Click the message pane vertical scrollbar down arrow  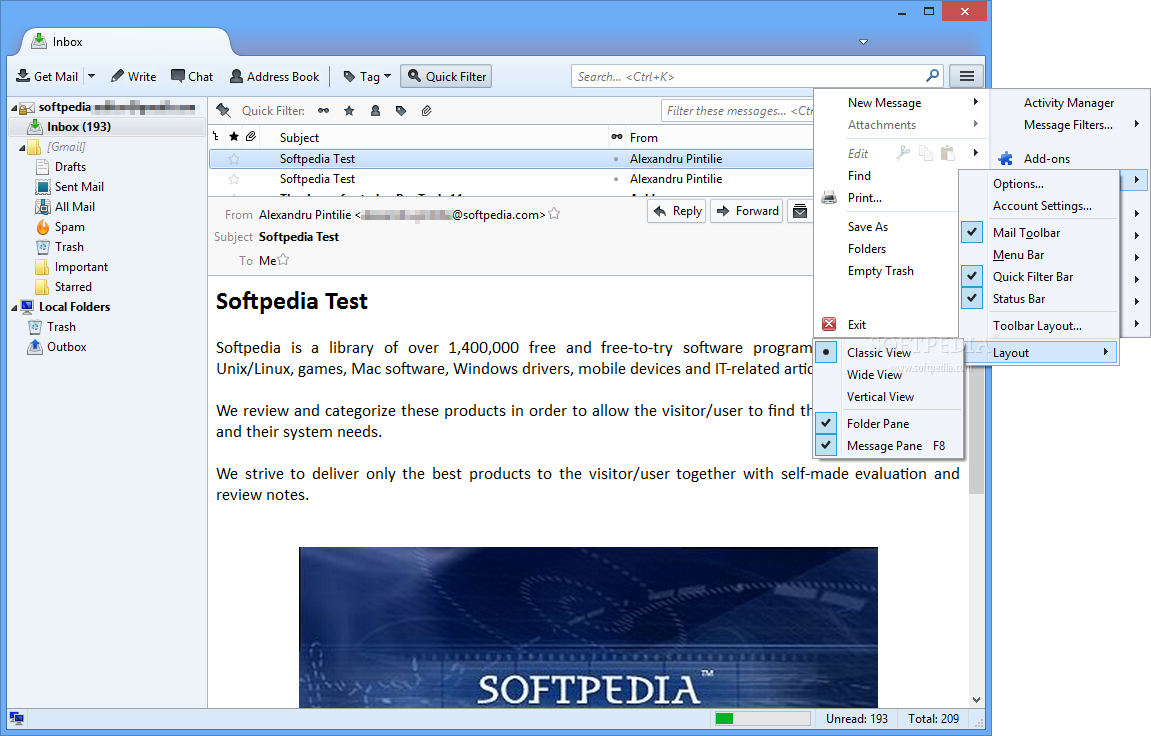tap(976, 700)
